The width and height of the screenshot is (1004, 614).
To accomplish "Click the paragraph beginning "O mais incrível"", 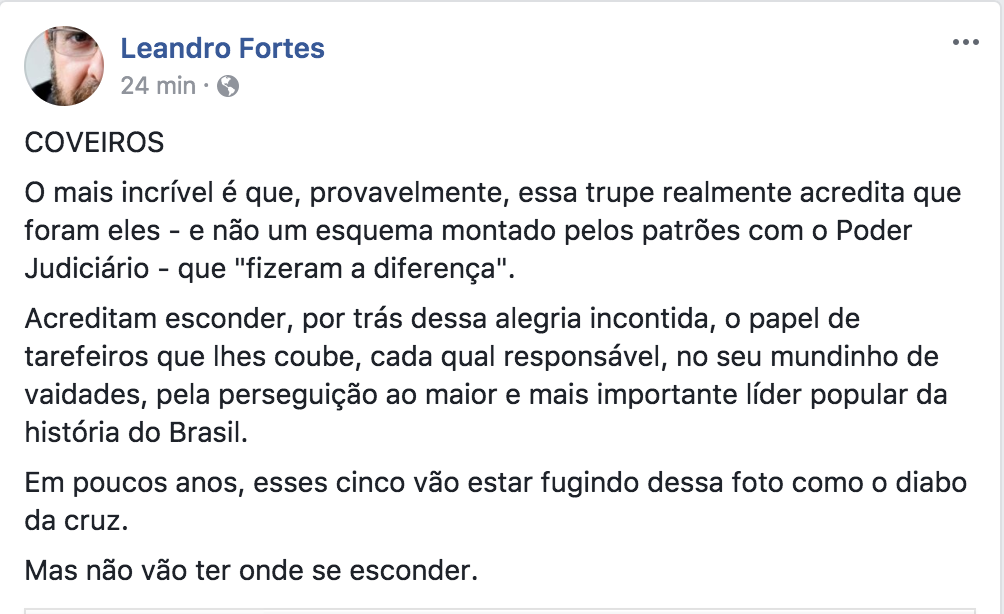I will point(493,230).
